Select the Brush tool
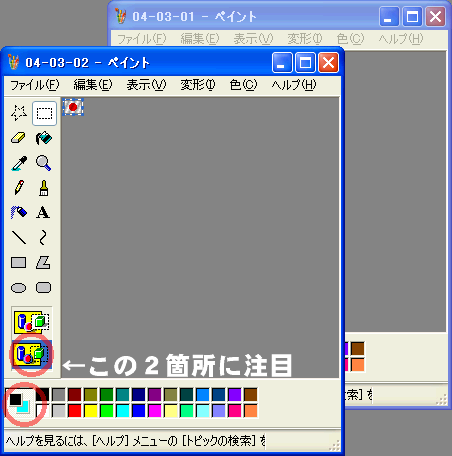This screenshot has width=452, height=456. tap(44, 188)
